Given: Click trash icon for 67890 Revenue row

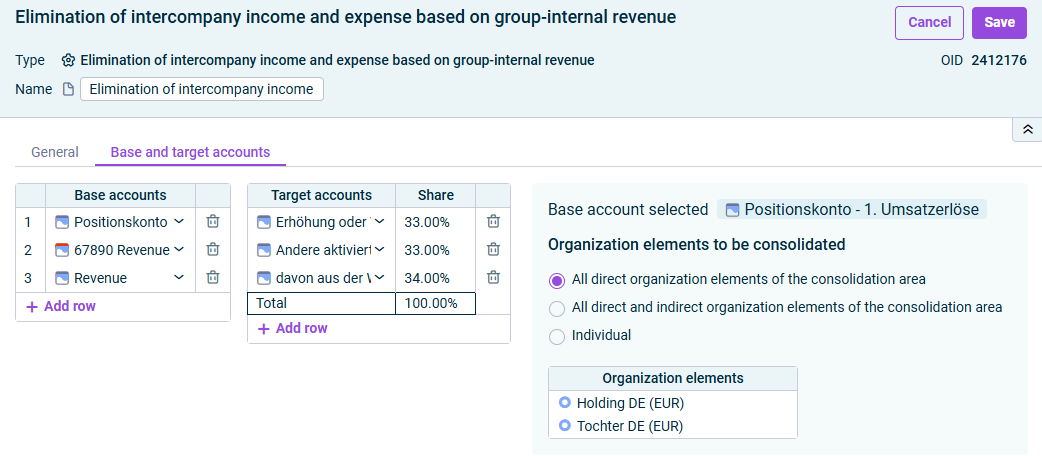Looking at the screenshot, I should [212, 250].
